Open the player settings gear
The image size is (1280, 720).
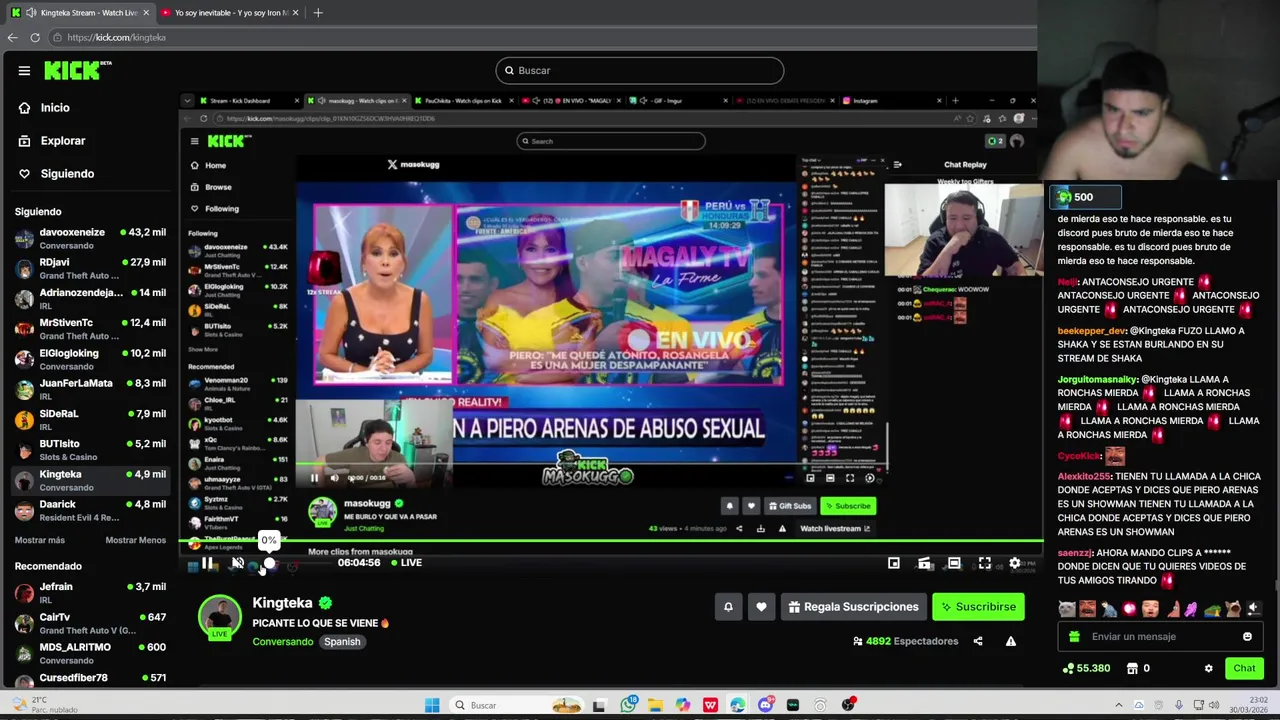pos(1015,563)
